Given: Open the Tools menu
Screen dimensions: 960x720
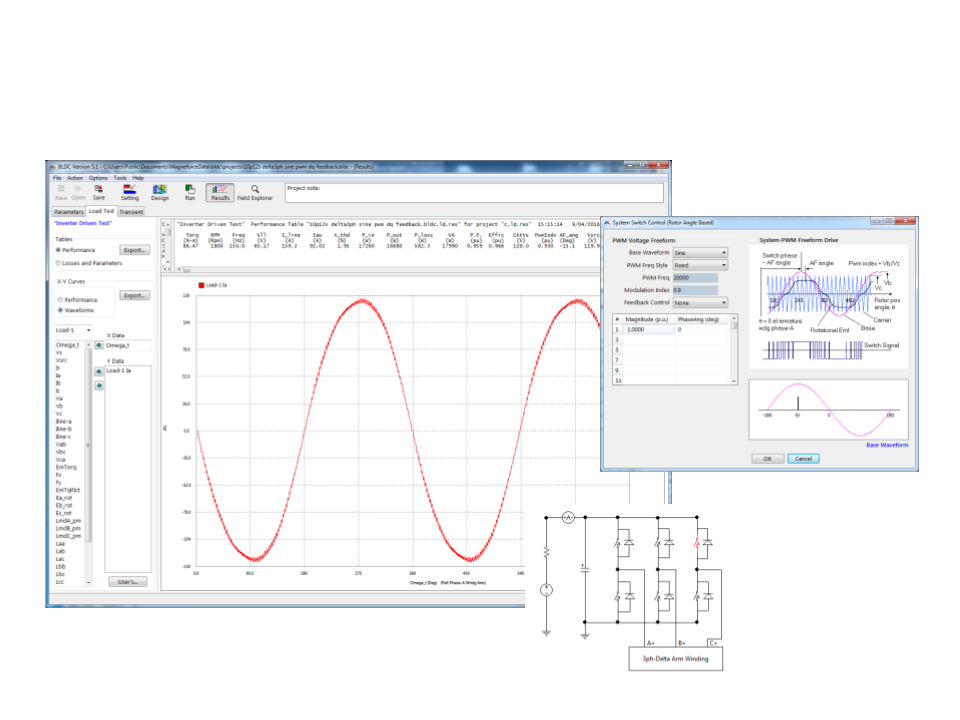Looking at the screenshot, I should coord(120,178).
